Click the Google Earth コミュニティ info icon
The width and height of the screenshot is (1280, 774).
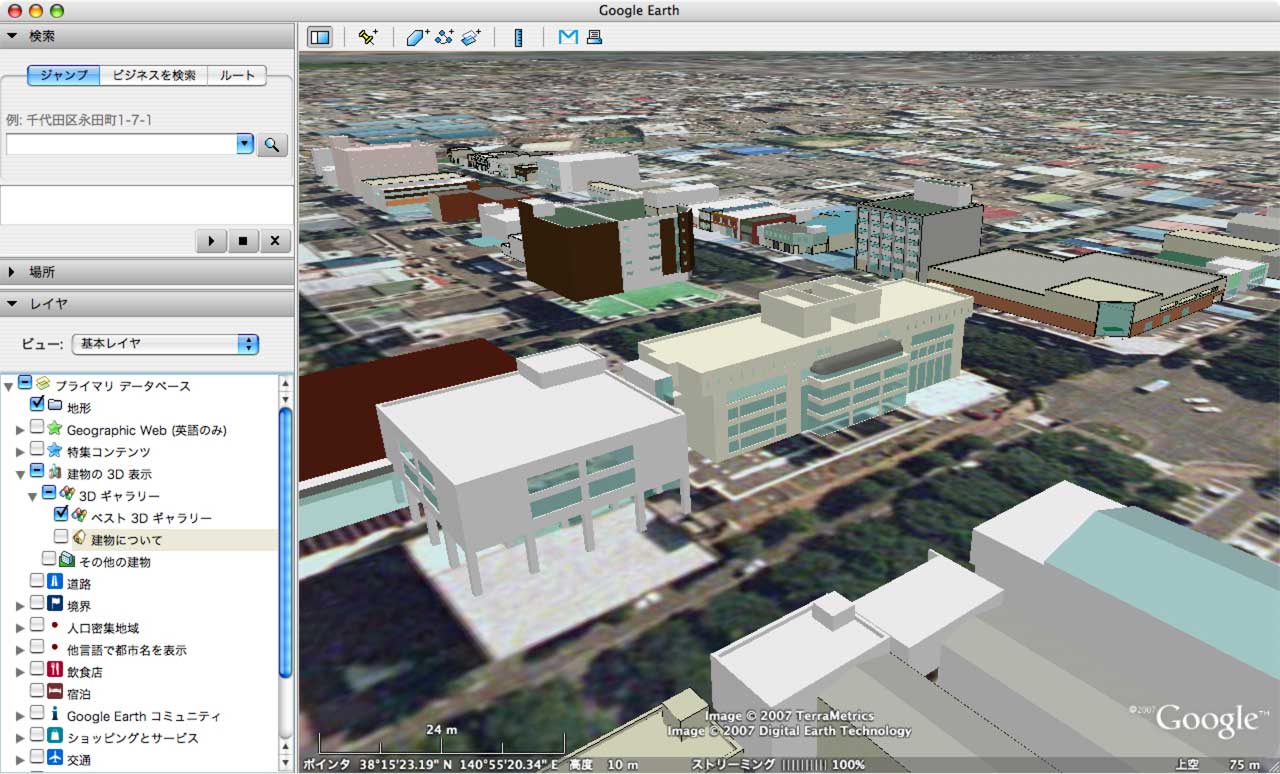(54, 714)
